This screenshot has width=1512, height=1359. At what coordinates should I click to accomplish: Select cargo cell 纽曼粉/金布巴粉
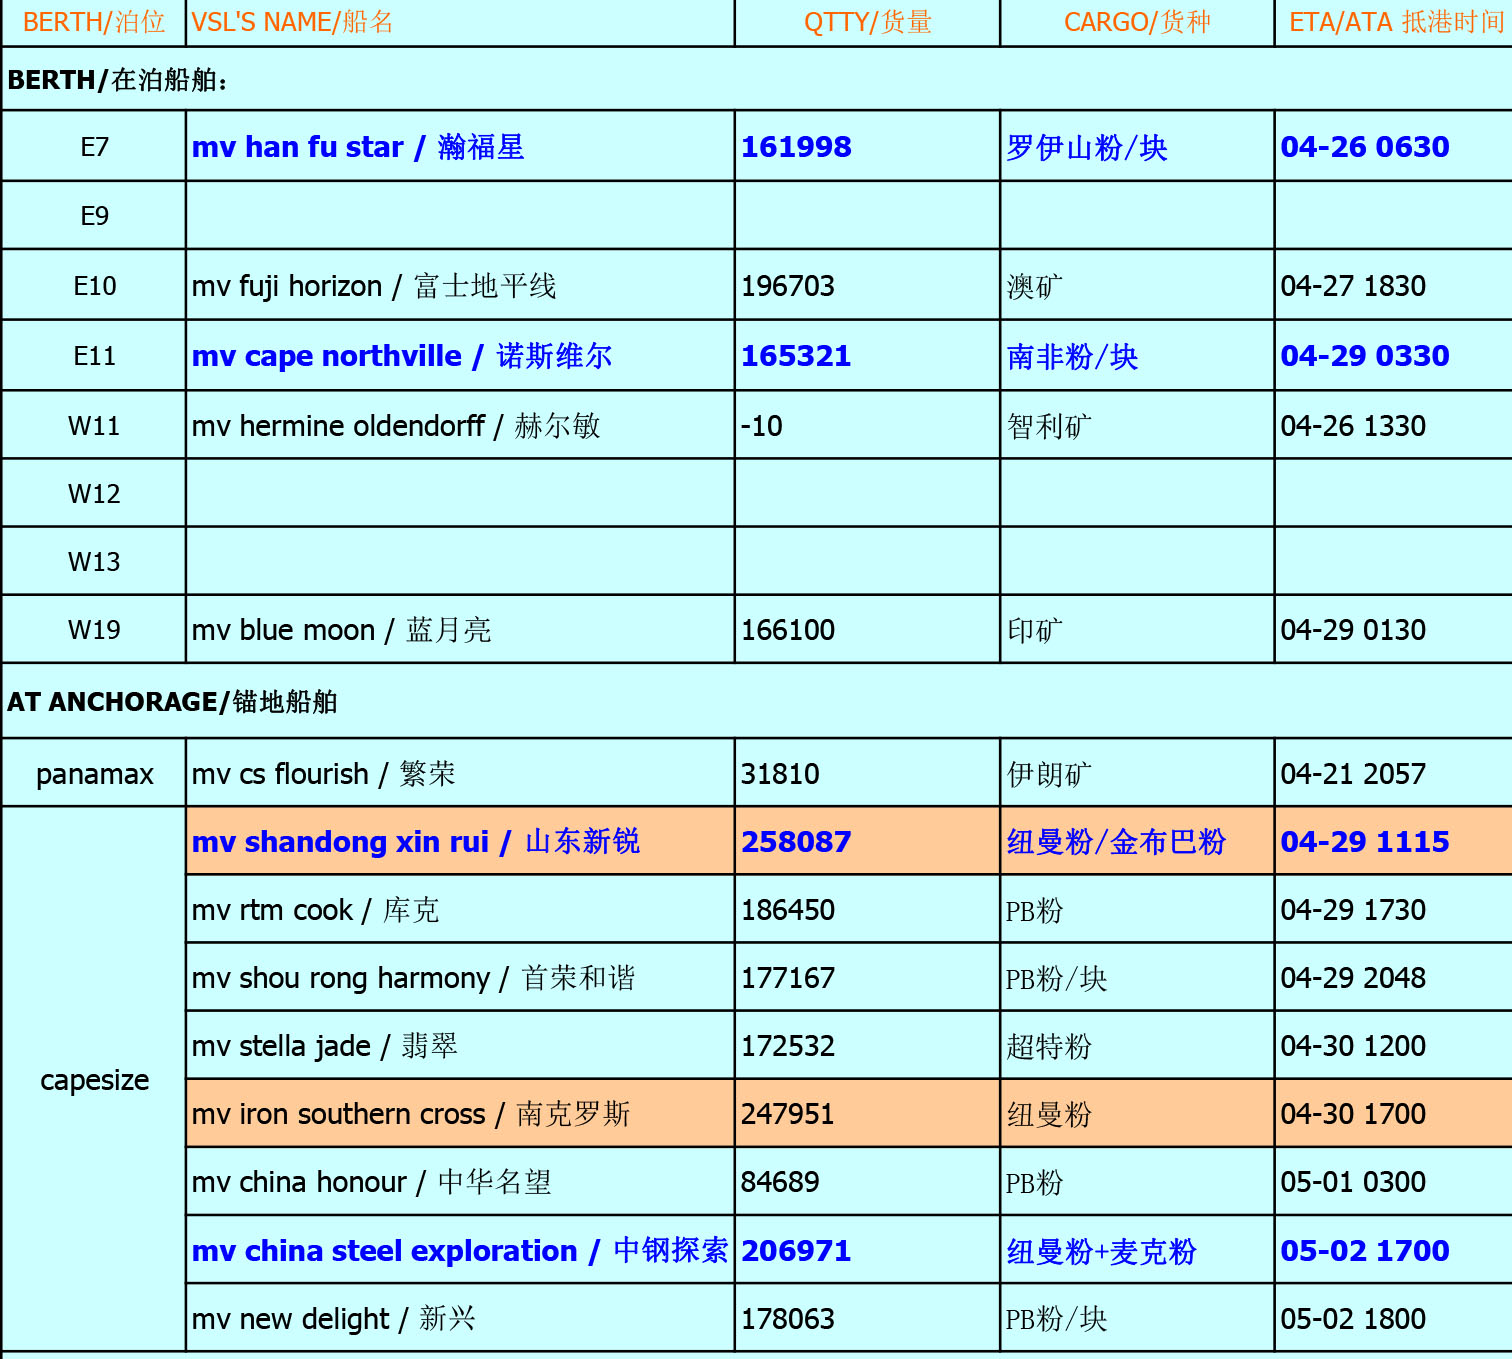pyautogui.click(x=1137, y=841)
